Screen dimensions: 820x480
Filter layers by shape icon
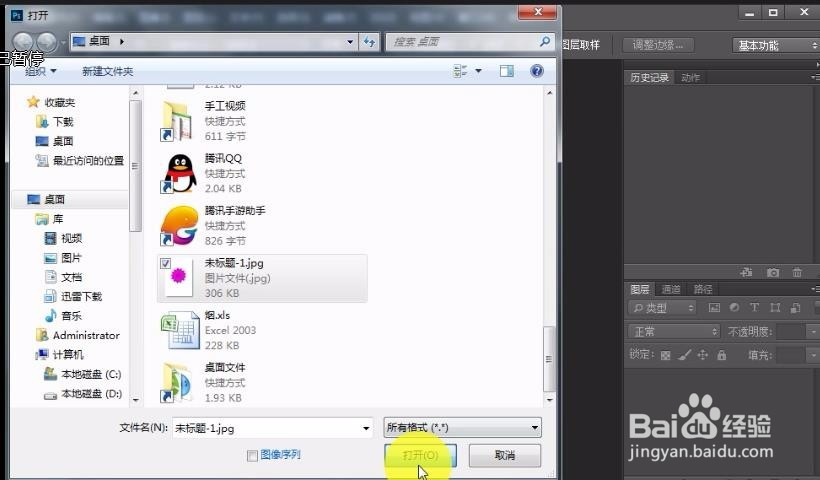(775, 307)
